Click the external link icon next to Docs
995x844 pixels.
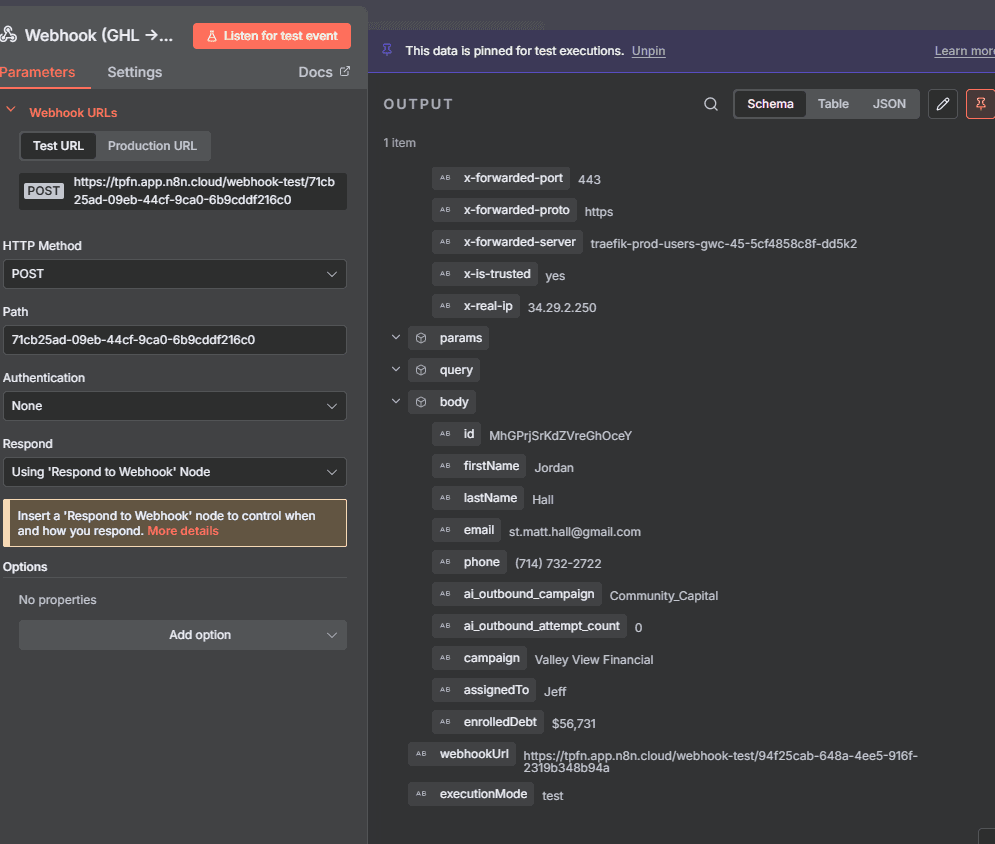(345, 71)
